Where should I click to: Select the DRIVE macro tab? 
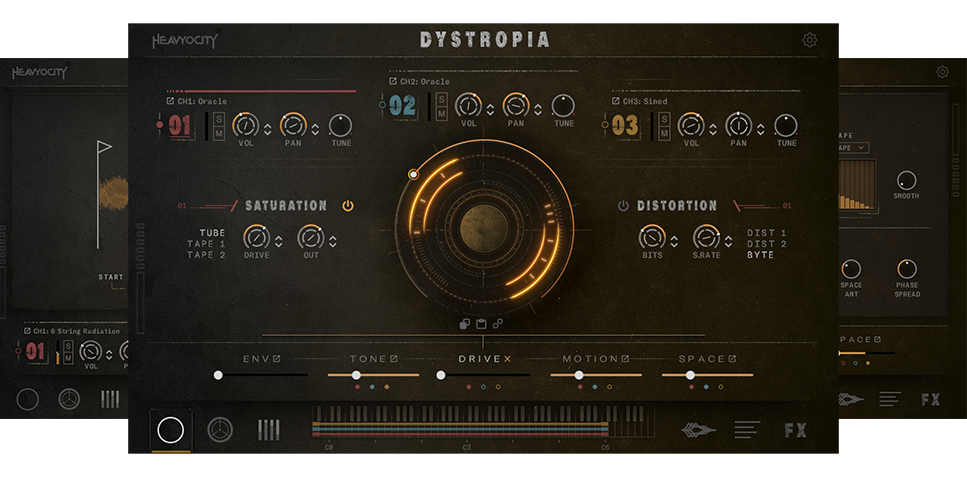(484, 359)
